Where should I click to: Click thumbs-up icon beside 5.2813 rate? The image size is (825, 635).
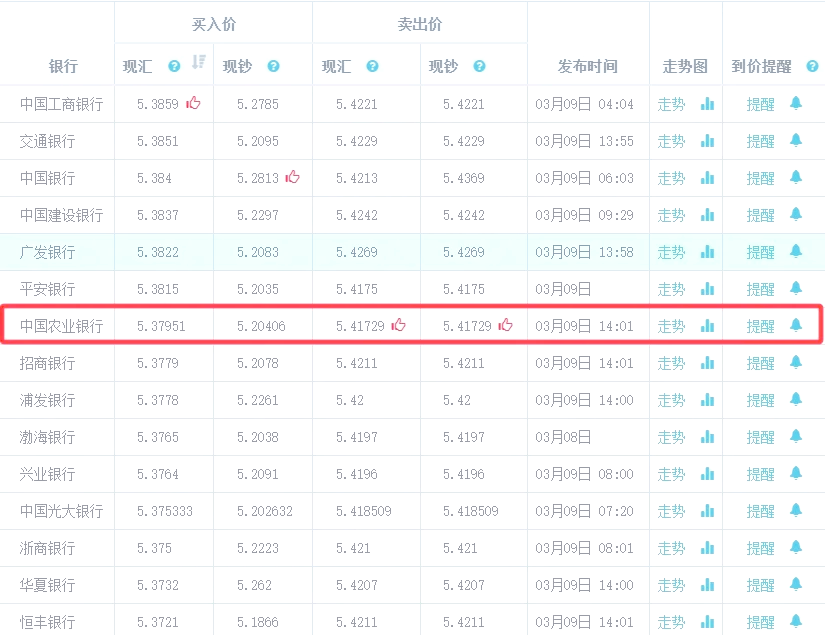[293, 177]
